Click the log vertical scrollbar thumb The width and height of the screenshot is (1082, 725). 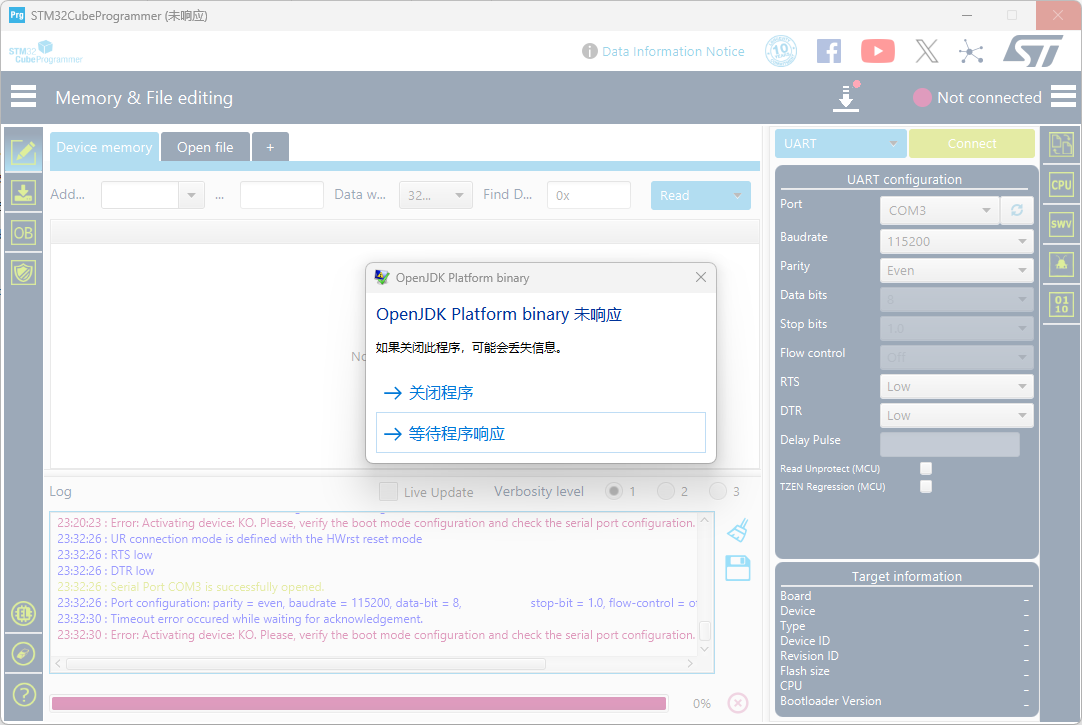705,630
